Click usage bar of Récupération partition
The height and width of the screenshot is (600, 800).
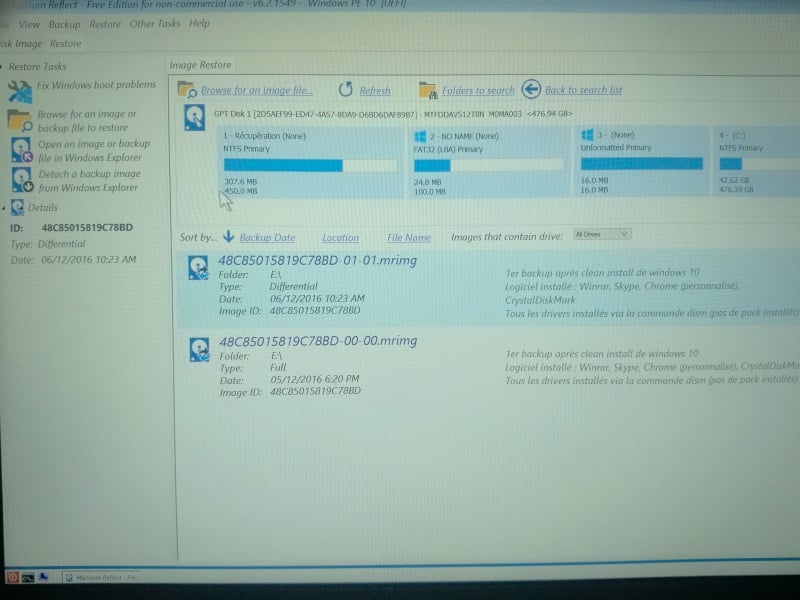tap(310, 165)
